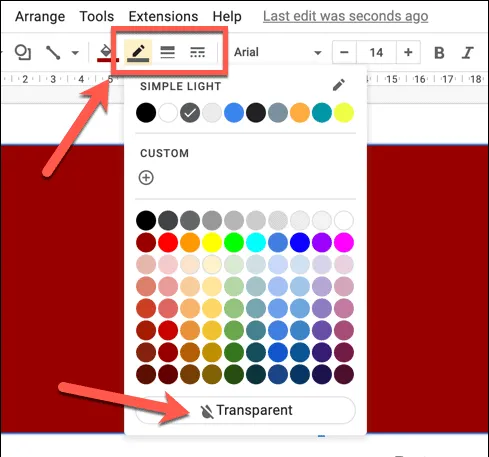Decrease font size with minus button
This screenshot has width=489, height=457.
[x=344, y=52]
